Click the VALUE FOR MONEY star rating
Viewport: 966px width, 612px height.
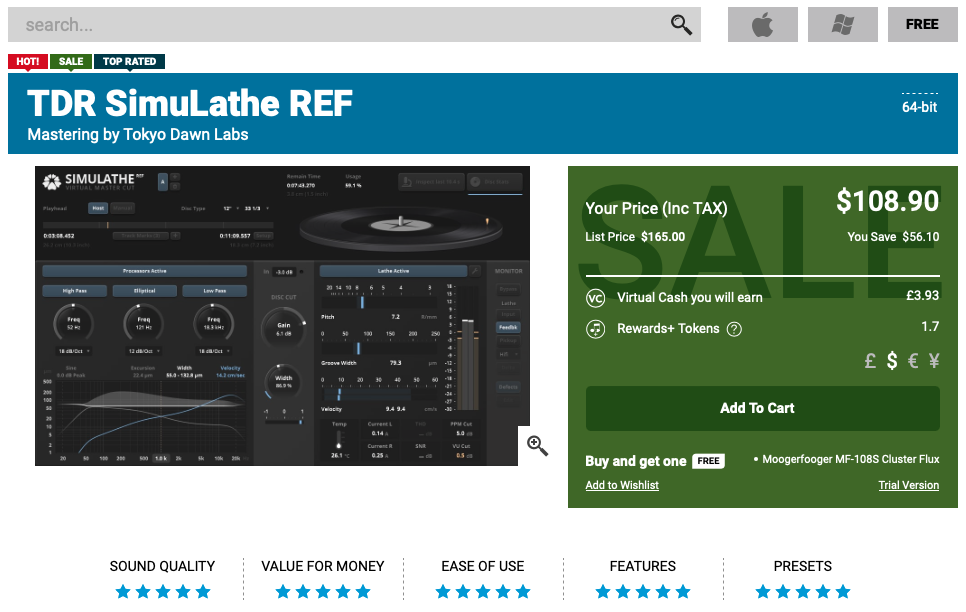pyautogui.click(x=323, y=592)
